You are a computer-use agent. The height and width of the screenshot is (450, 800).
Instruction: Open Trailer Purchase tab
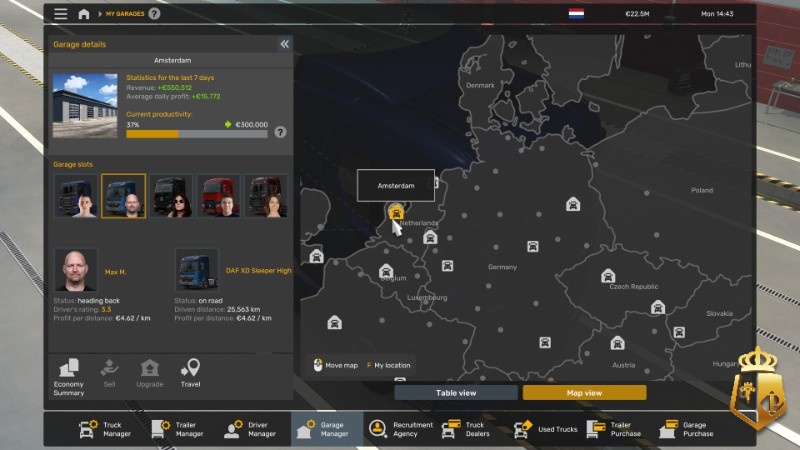613,429
